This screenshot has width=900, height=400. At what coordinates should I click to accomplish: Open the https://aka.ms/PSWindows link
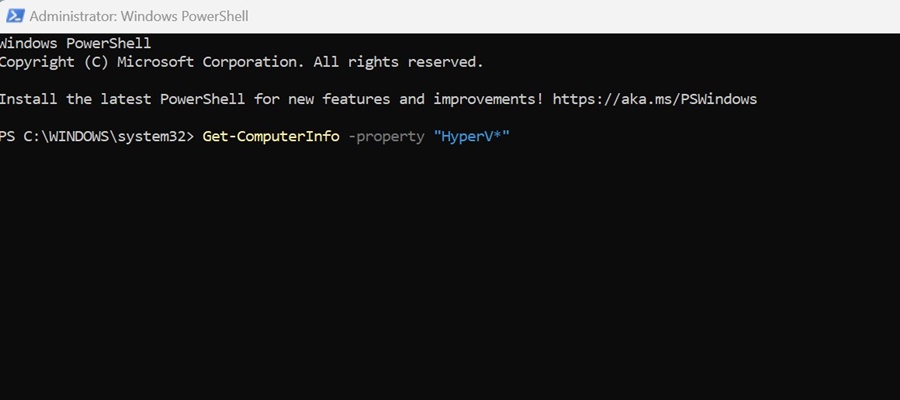653,99
